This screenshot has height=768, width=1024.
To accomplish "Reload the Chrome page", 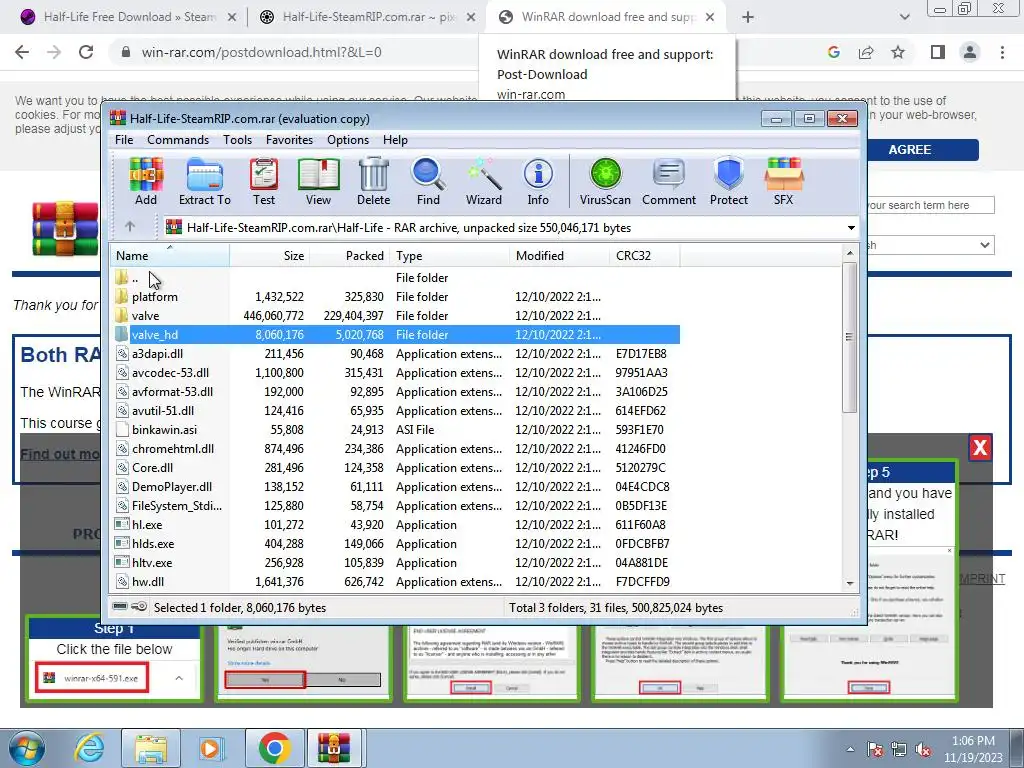I will pyautogui.click(x=86, y=52).
